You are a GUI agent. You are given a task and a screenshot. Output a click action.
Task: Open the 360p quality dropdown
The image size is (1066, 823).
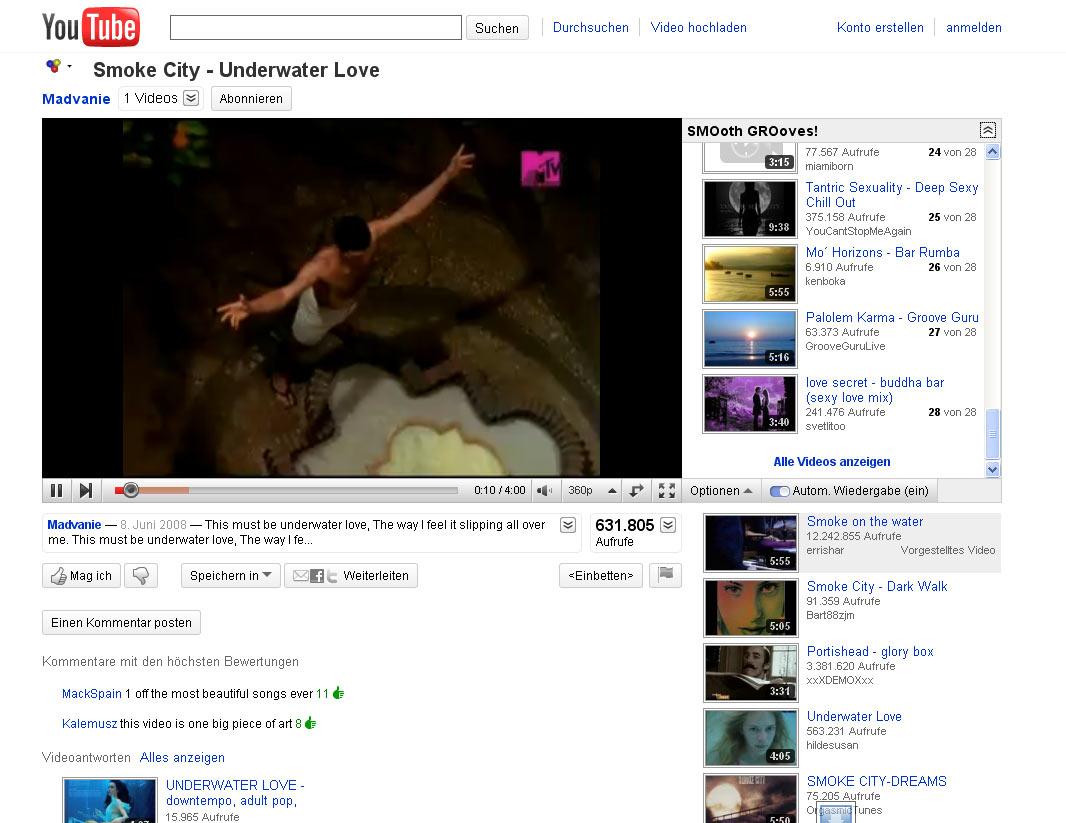(587, 490)
